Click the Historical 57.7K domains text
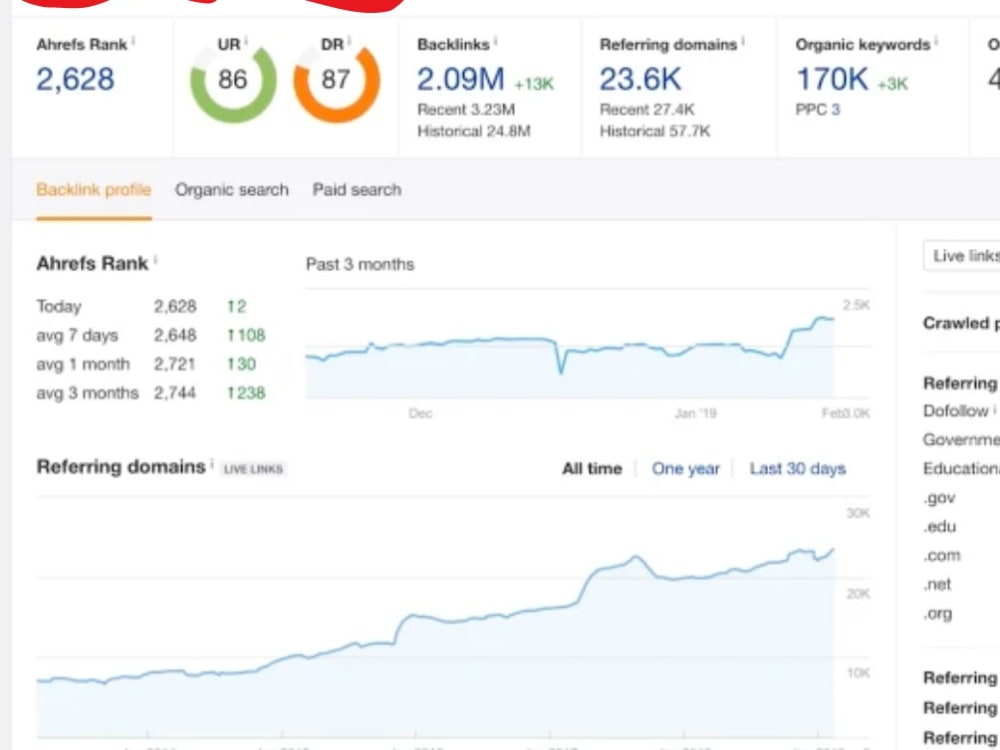Image resolution: width=1000 pixels, height=750 pixels. [x=655, y=131]
